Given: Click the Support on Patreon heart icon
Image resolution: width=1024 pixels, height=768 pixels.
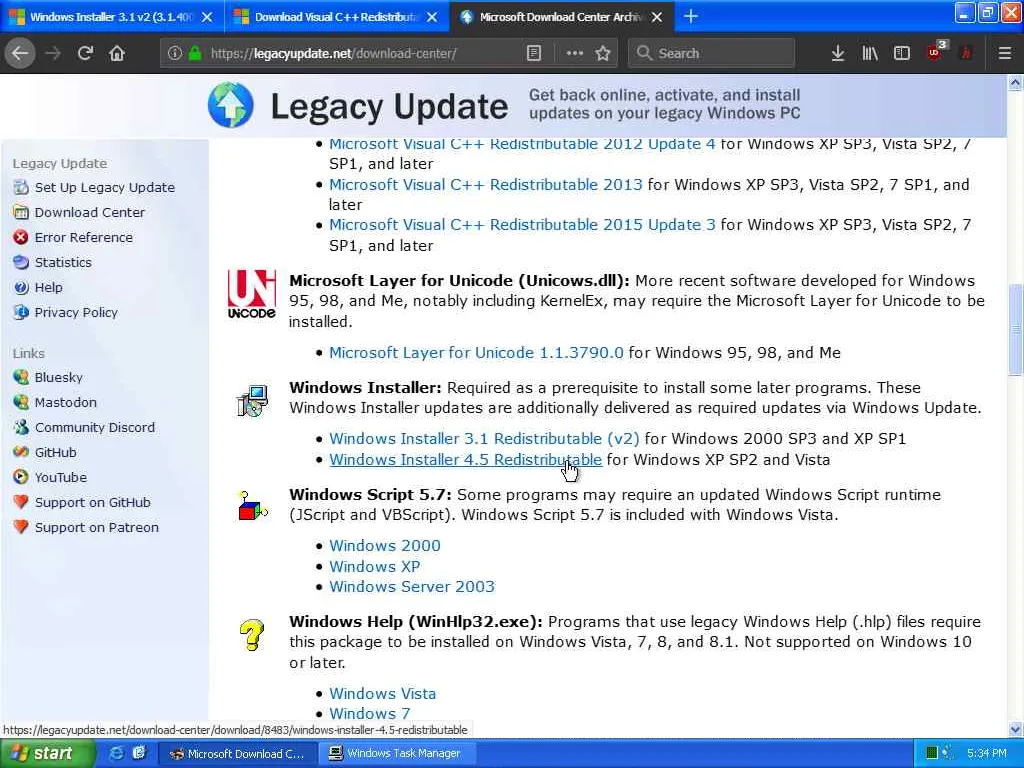Looking at the screenshot, I should click(21, 527).
